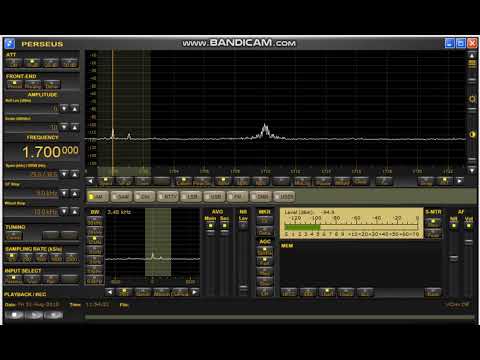Increase the Wheel Step value
This screenshot has height=360, width=480.
coord(75,211)
